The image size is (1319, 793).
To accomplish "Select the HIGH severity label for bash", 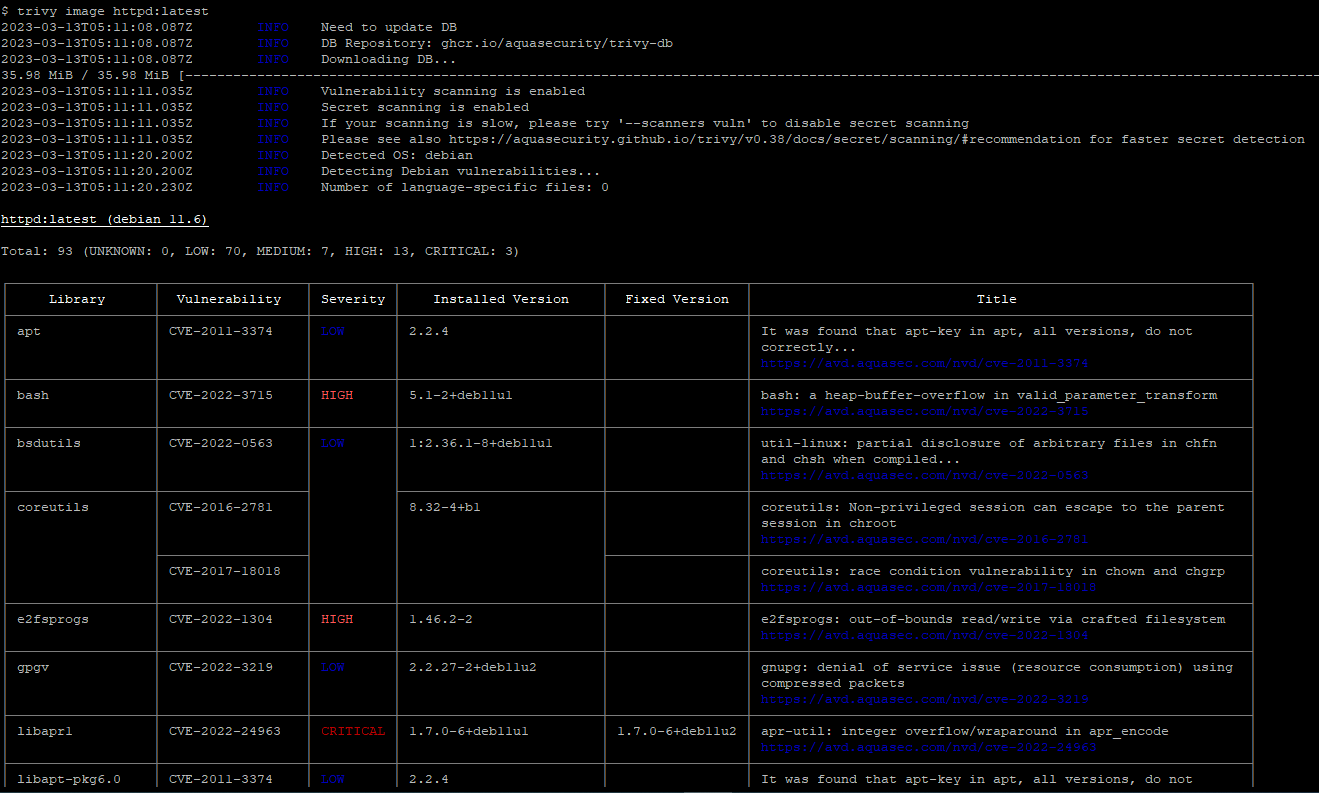I will click(339, 395).
